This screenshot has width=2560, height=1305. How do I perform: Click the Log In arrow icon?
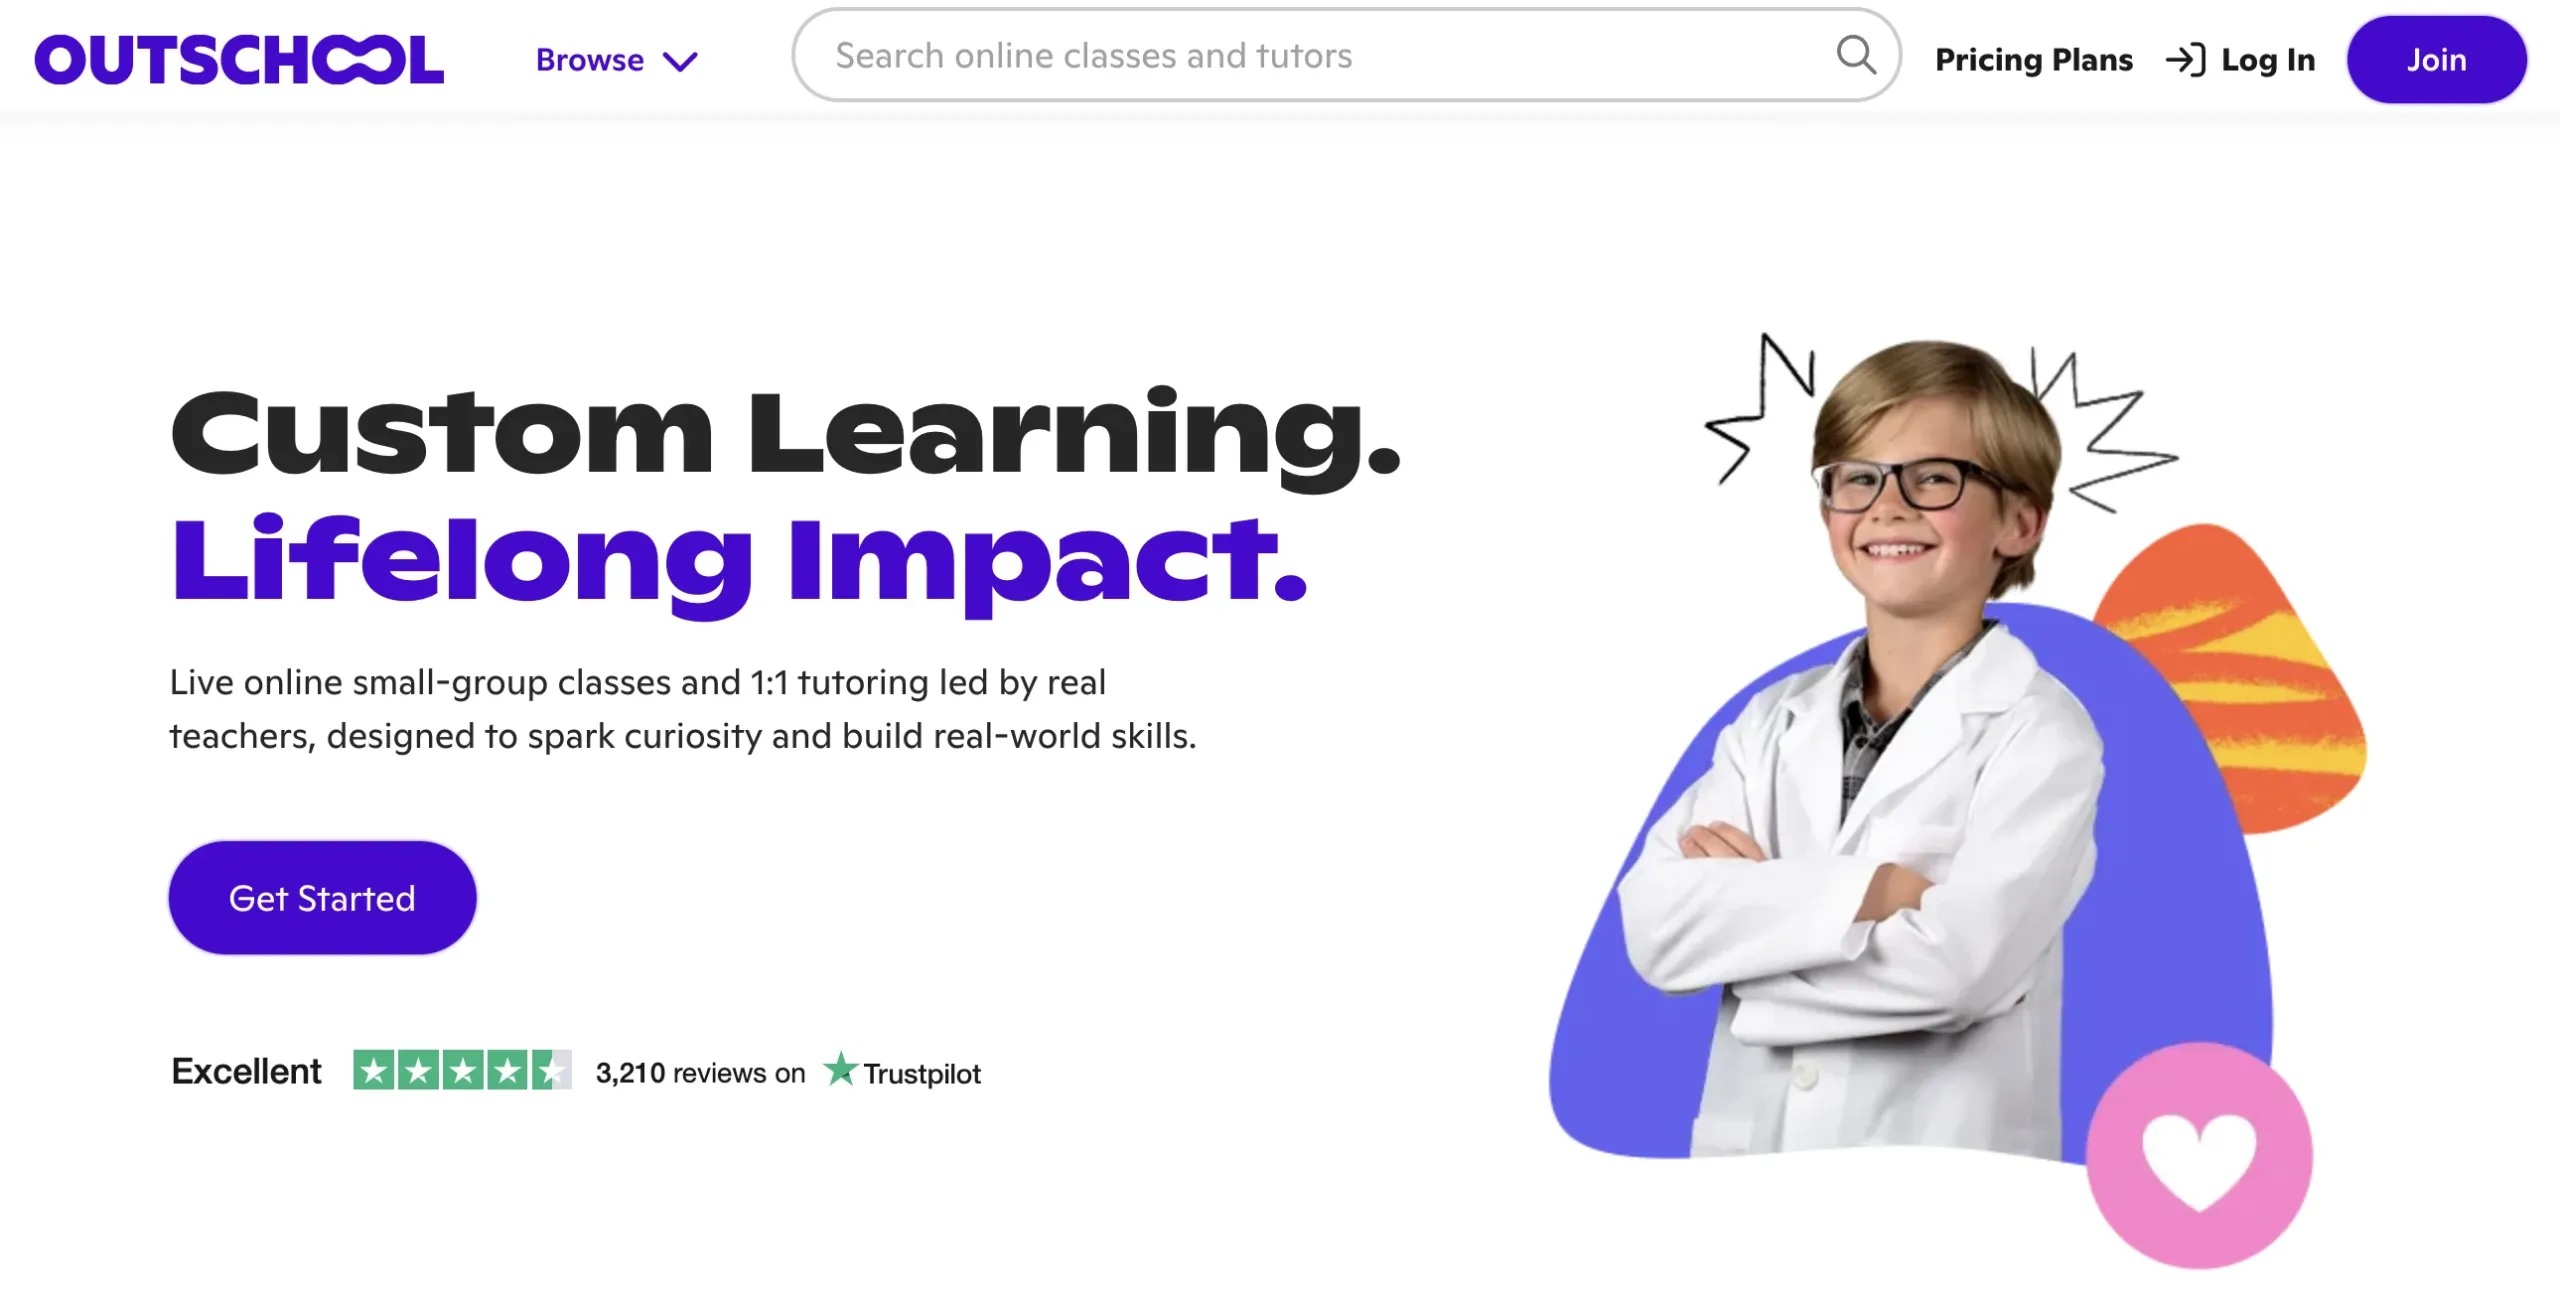coord(2185,60)
